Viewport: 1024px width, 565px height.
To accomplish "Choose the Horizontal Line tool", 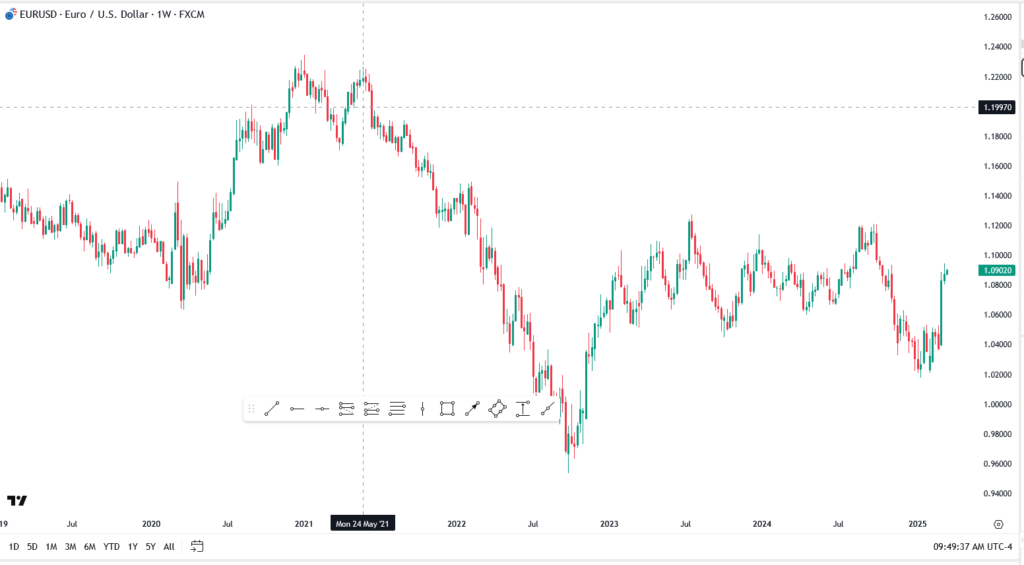I will pos(322,408).
